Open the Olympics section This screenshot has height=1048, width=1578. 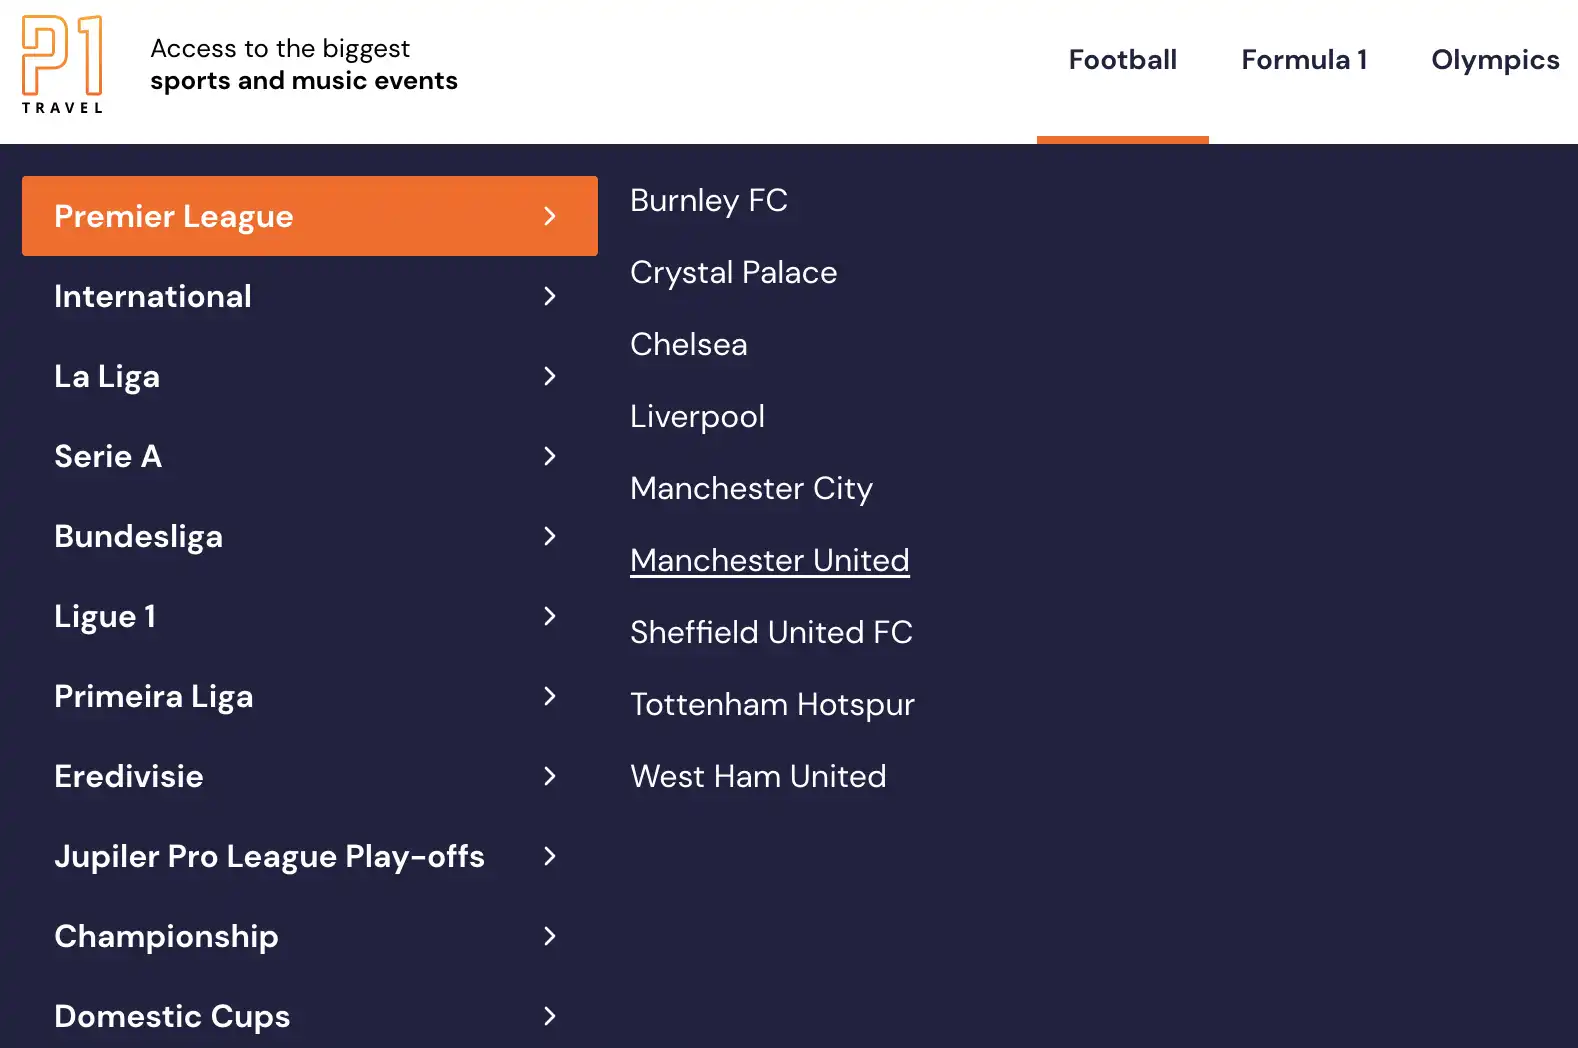[x=1494, y=60]
